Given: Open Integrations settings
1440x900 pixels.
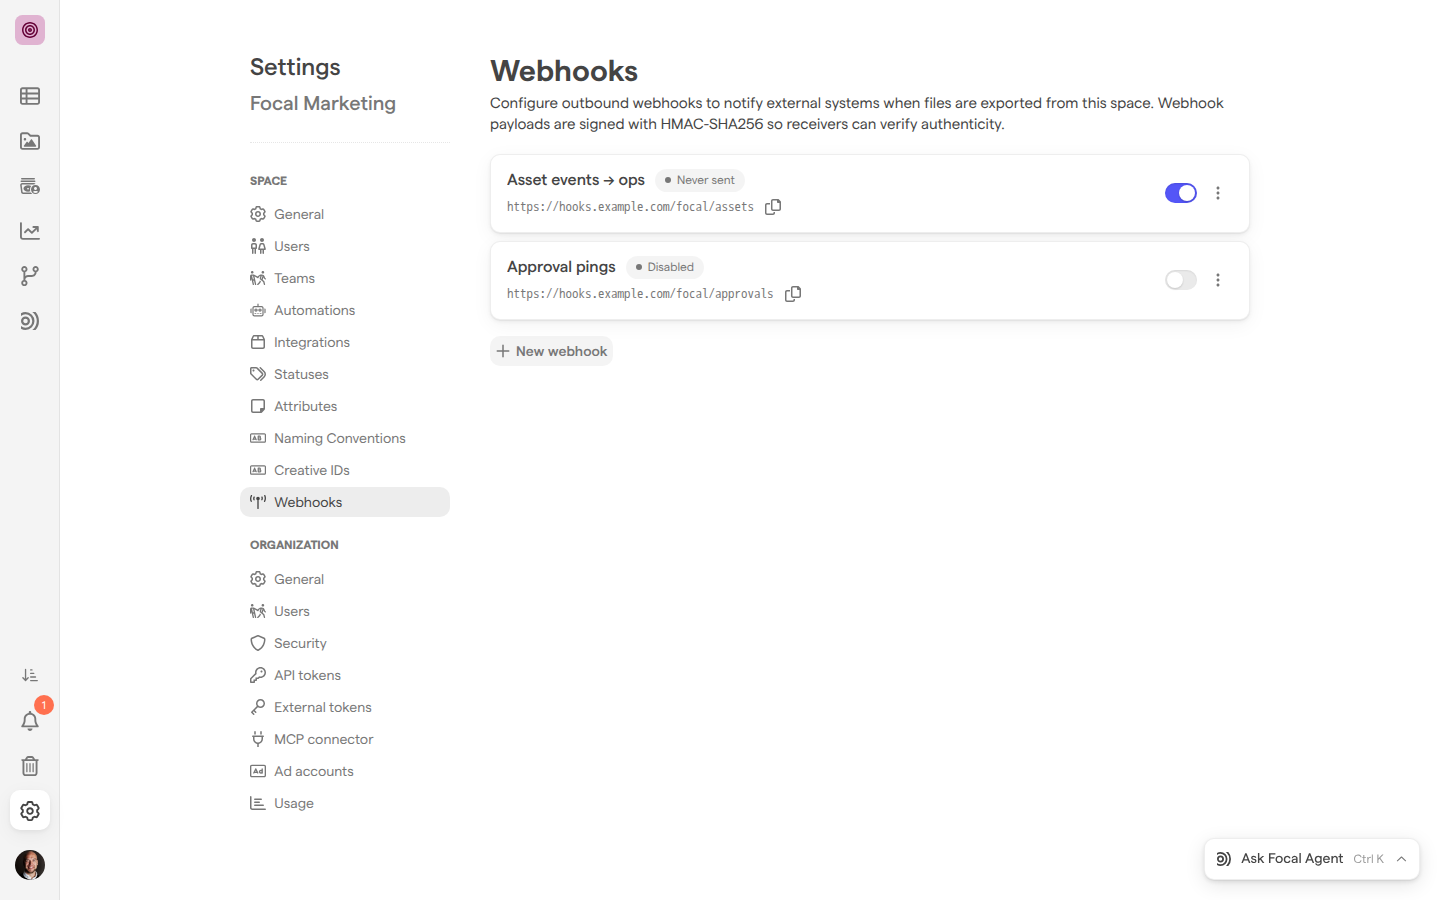Looking at the screenshot, I should click(x=345, y=342).
